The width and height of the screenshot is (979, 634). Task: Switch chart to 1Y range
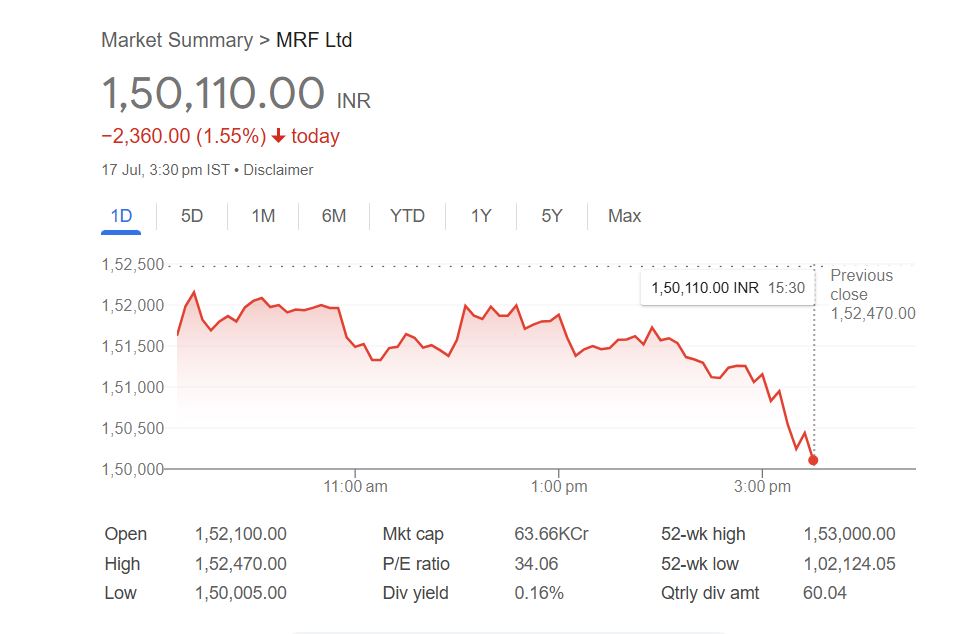(481, 216)
